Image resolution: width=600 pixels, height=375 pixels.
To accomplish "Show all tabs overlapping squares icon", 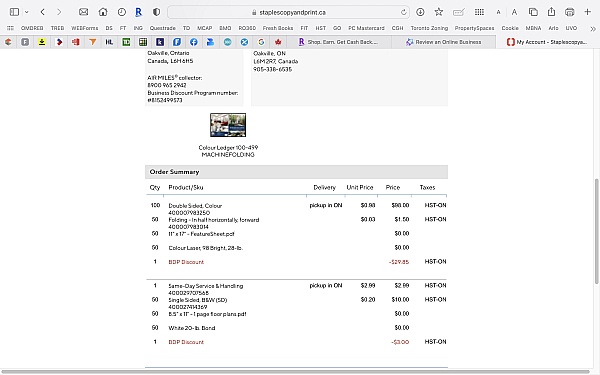I will pyautogui.click(x=533, y=12).
